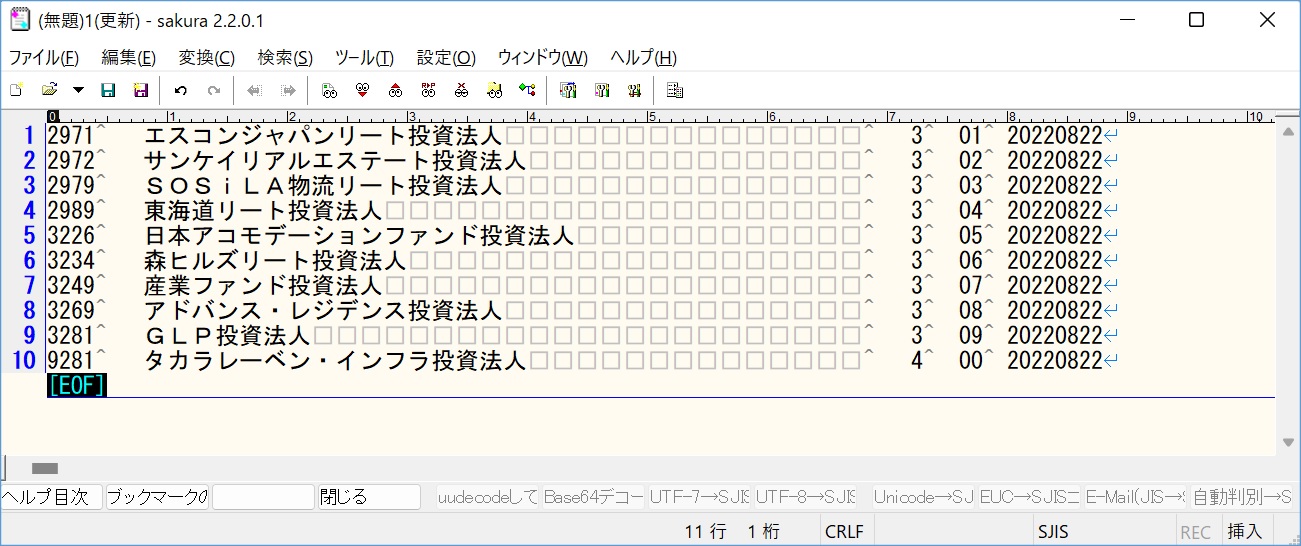
Task: Click the SJIS encoding status field
Action: [1104, 532]
